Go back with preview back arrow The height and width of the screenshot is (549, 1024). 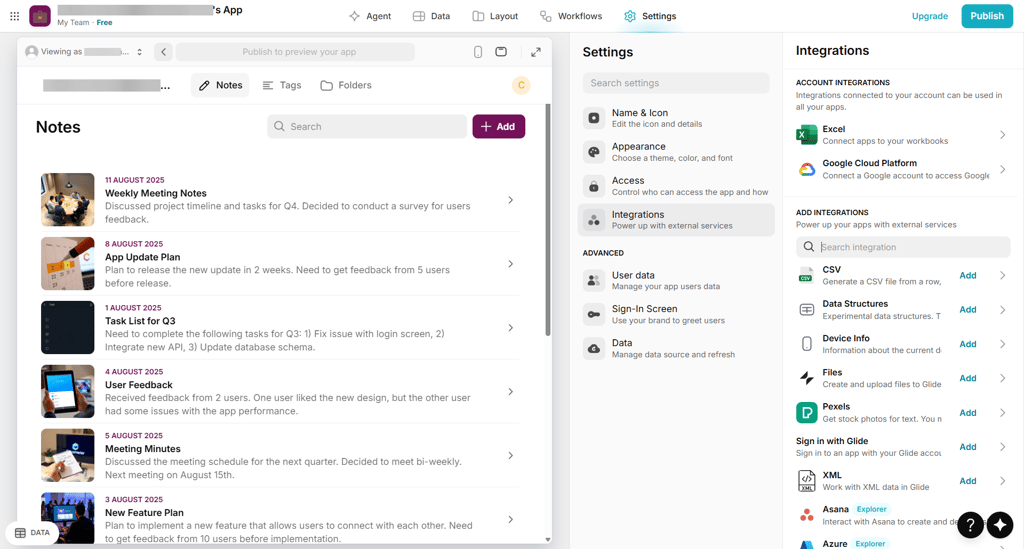[163, 52]
